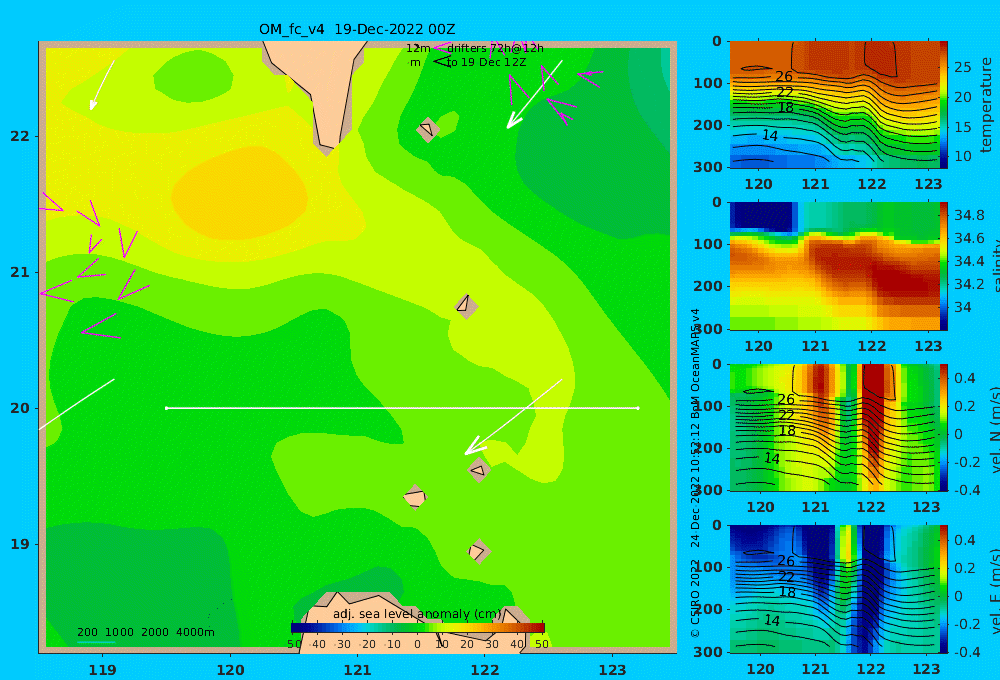Click the vel. E colorbar
This screenshot has width=1000, height=680.
944,589
